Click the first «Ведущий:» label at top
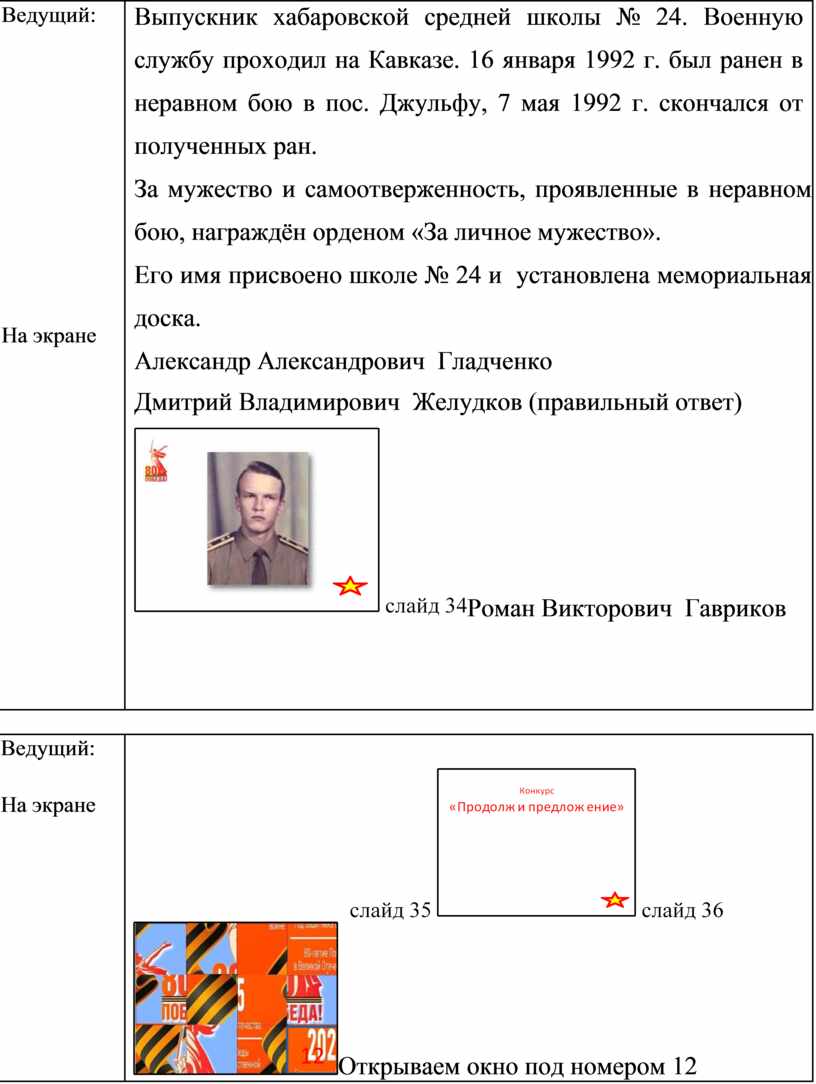816x1084 pixels. 48,15
